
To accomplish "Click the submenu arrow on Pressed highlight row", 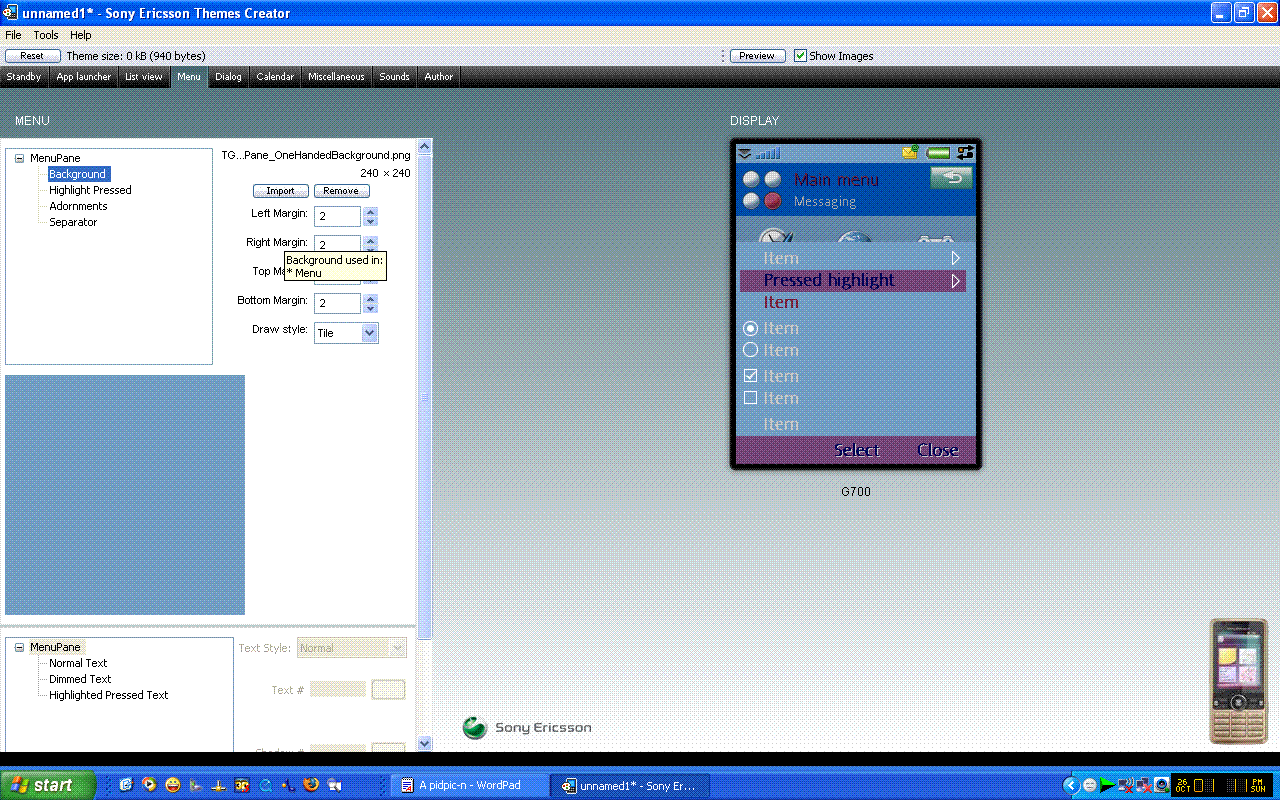I will pyautogui.click(x=955, y=281).
